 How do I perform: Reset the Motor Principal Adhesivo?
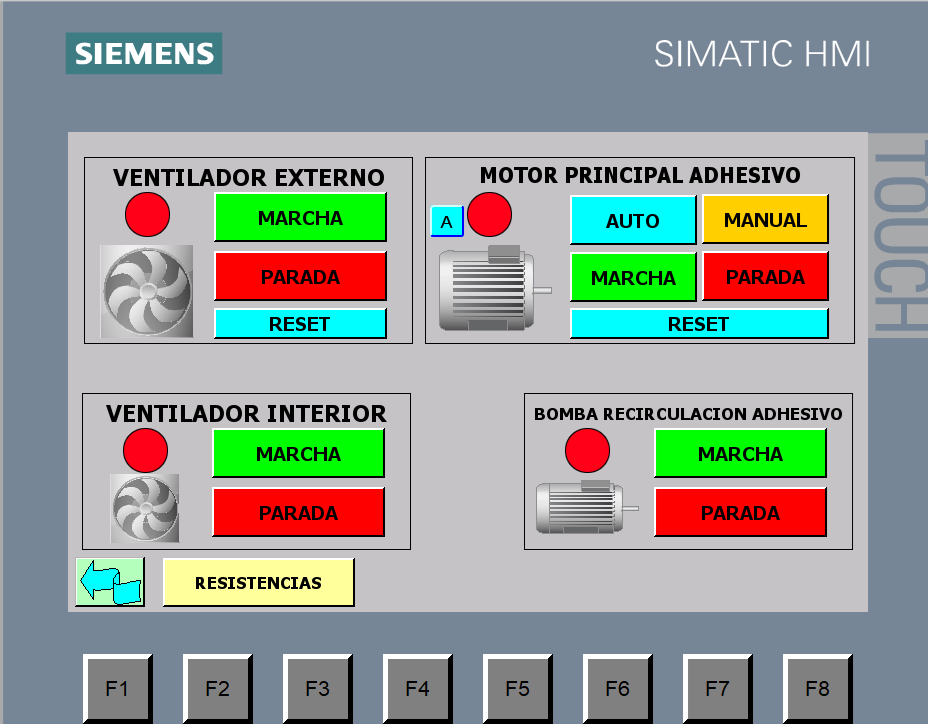click(699, 324)
